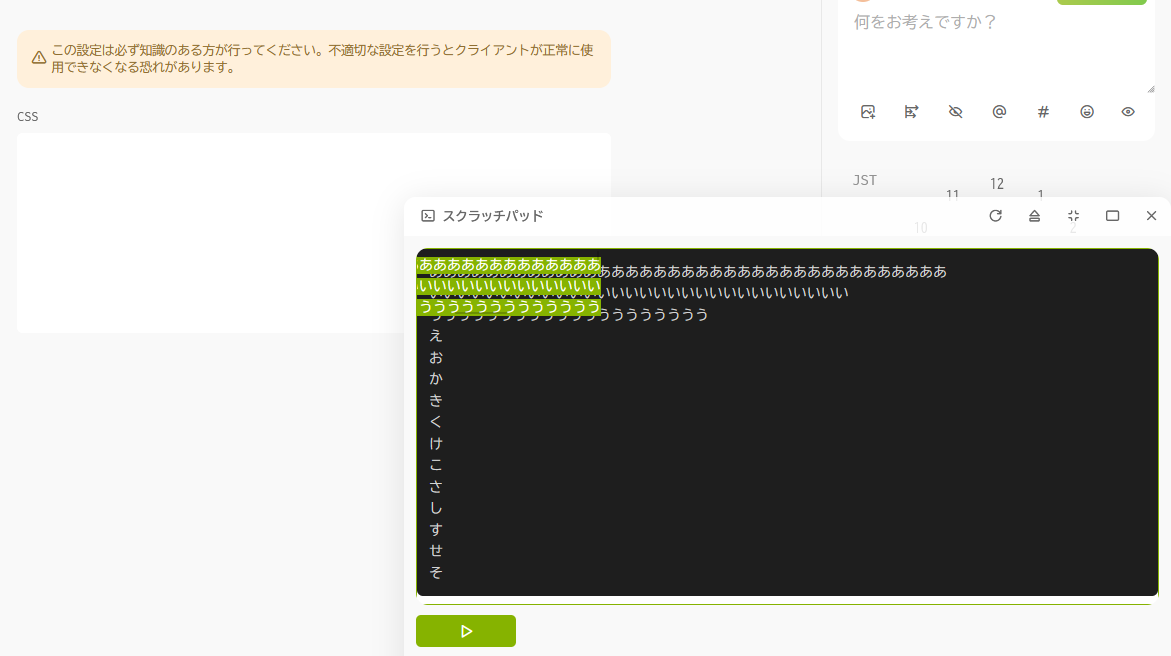
Task: Add a hashtag to the note
Action: pos(1043,111)
